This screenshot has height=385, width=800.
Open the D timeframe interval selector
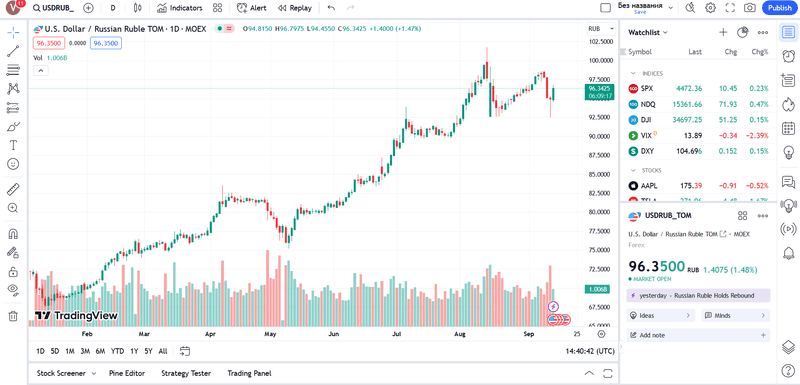tap(113, 8)
